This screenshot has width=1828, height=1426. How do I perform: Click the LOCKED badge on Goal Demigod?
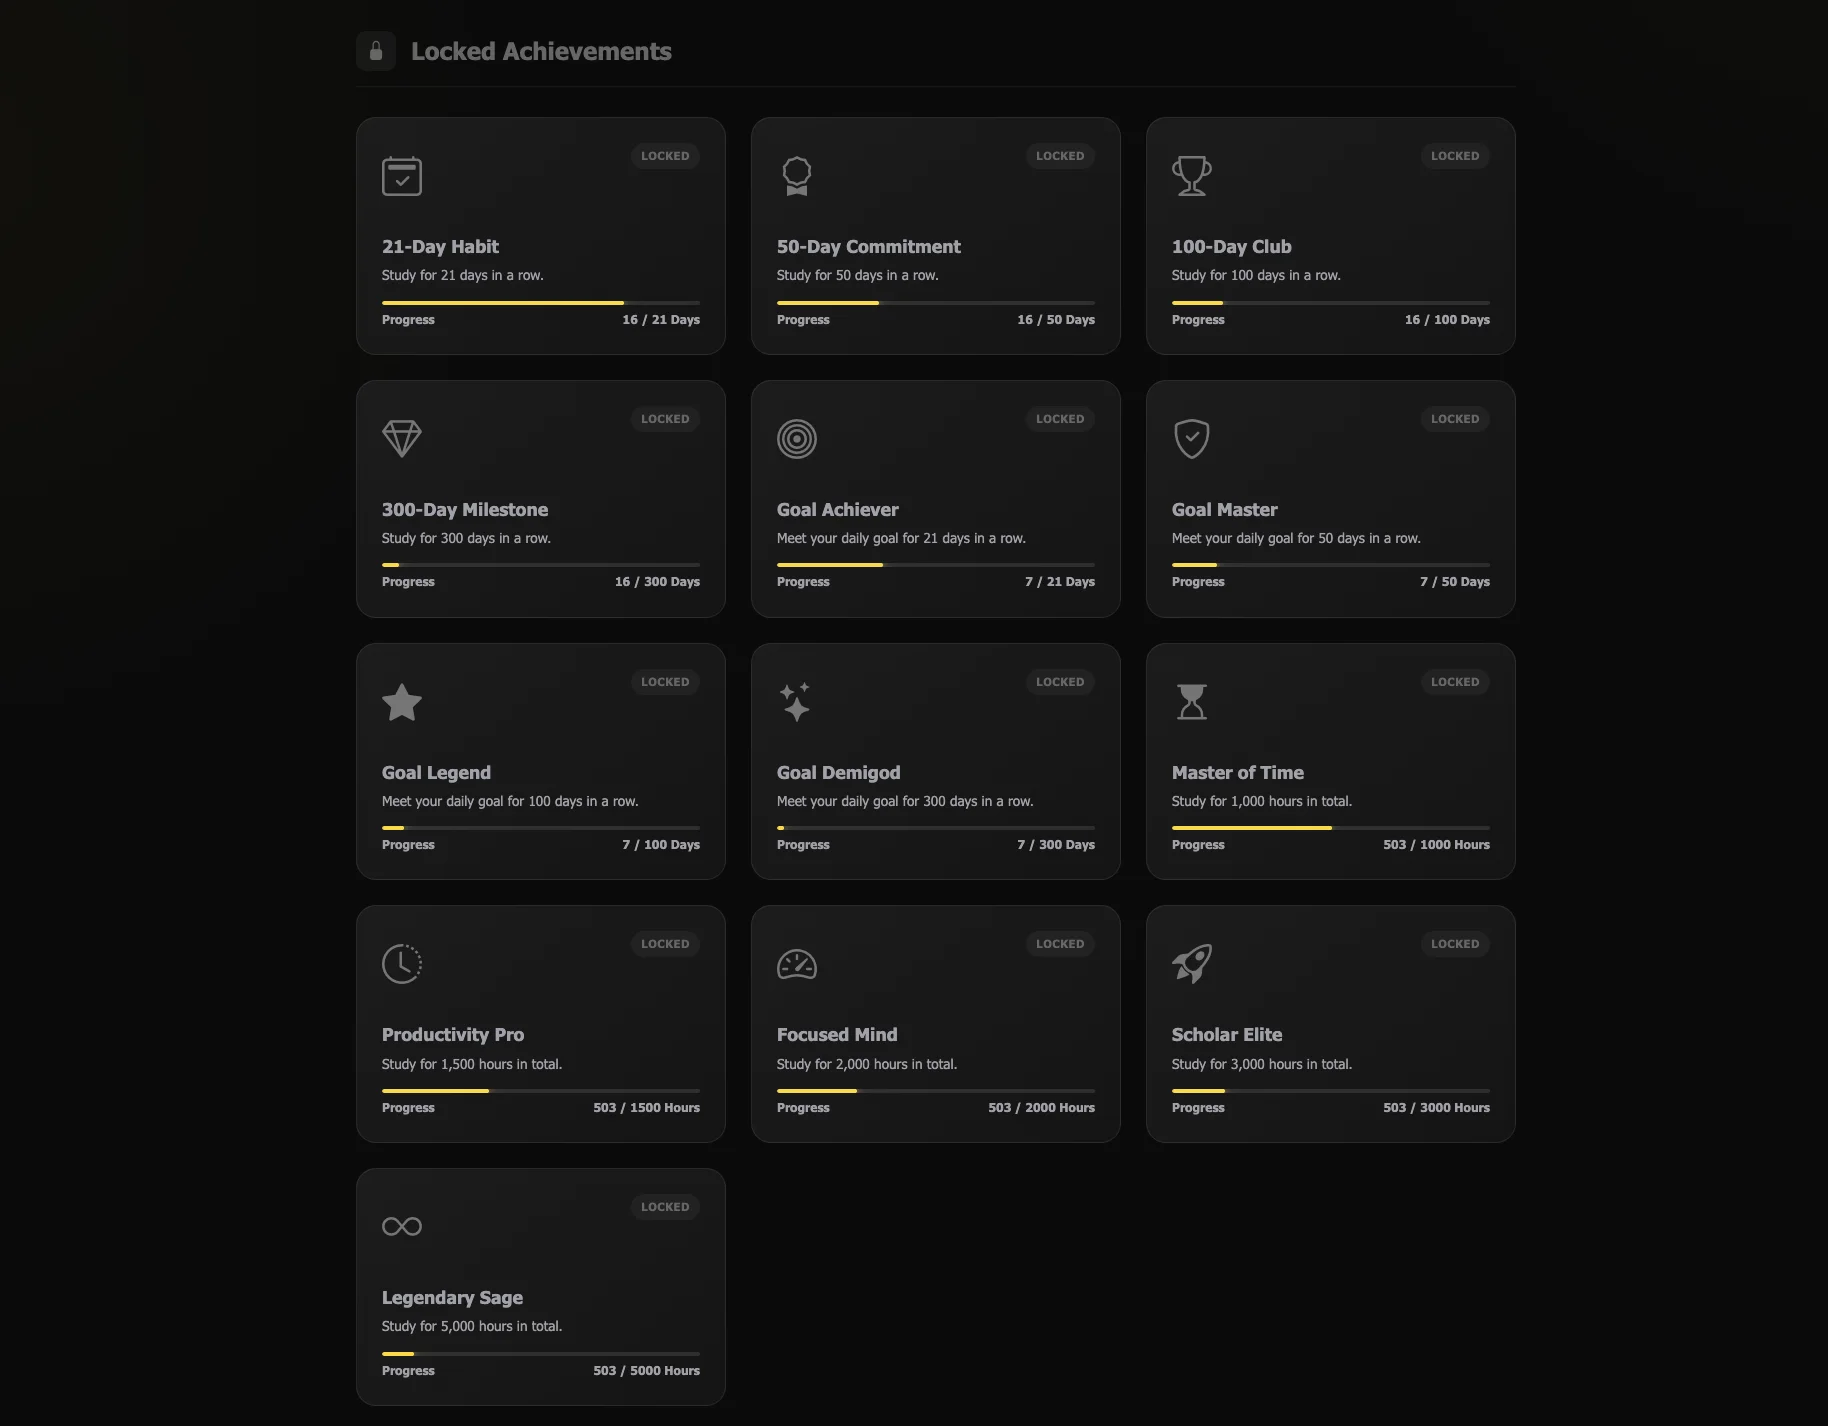[x=1060, y=682]
